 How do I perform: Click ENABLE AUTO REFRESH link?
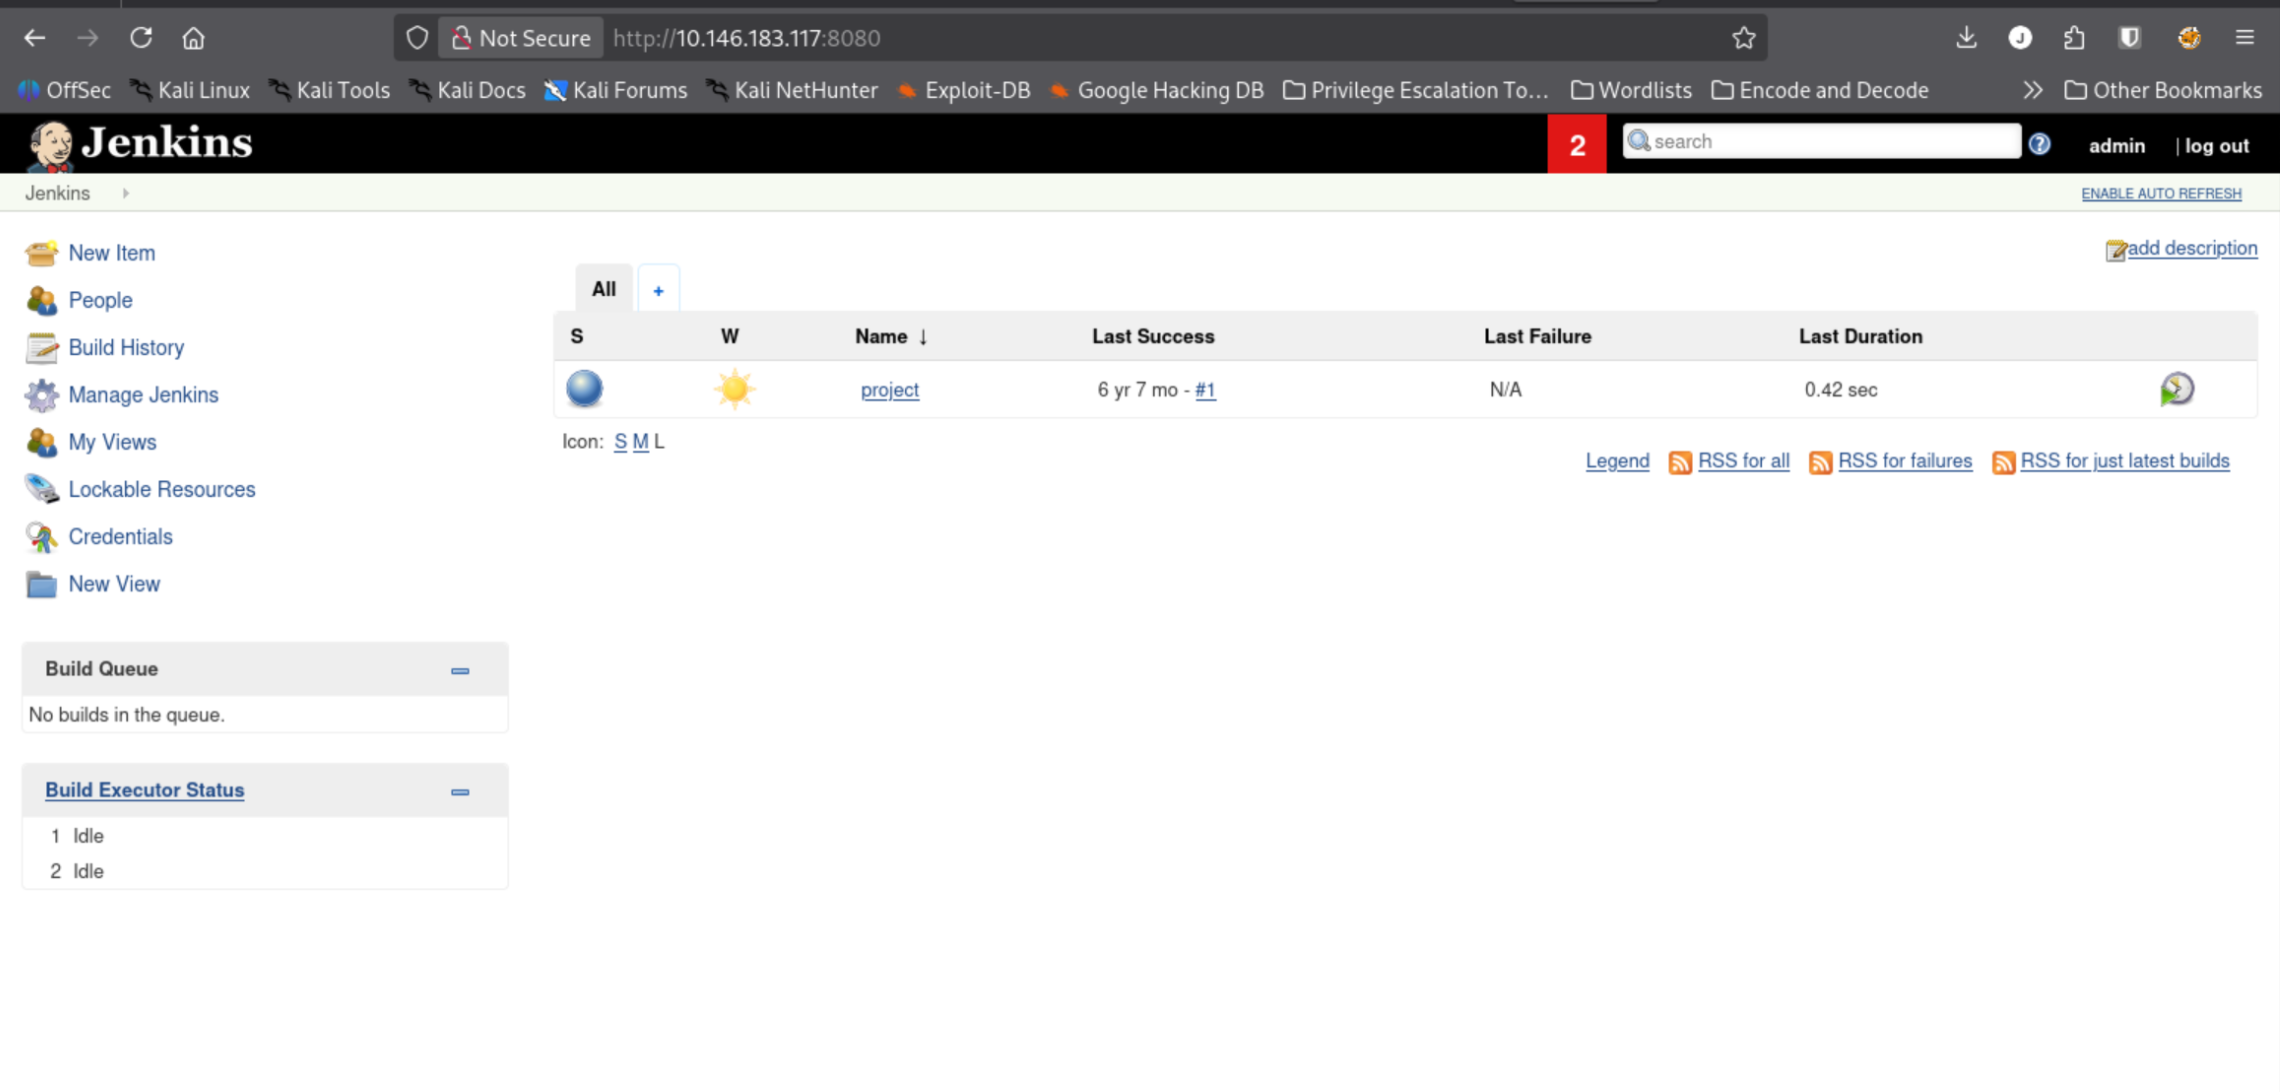2161,193
